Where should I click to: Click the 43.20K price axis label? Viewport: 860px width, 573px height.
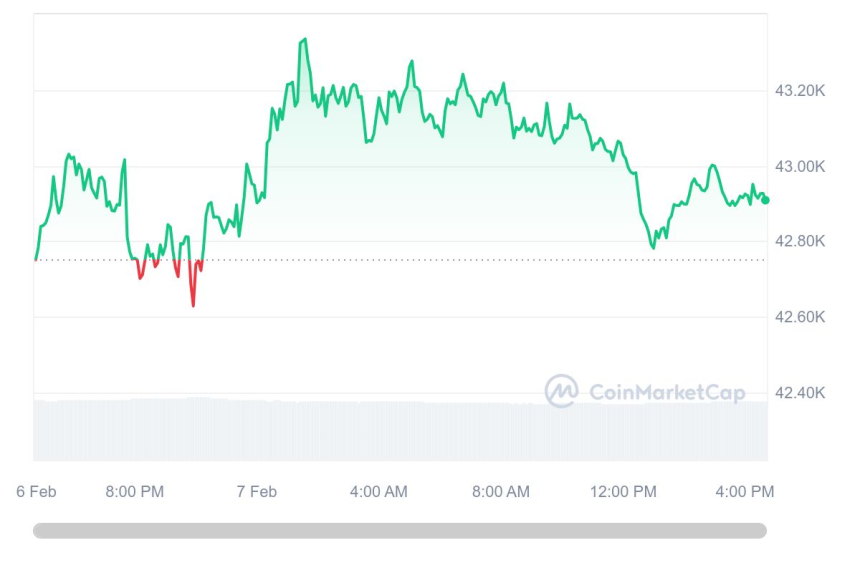click(x=800, y=91)
